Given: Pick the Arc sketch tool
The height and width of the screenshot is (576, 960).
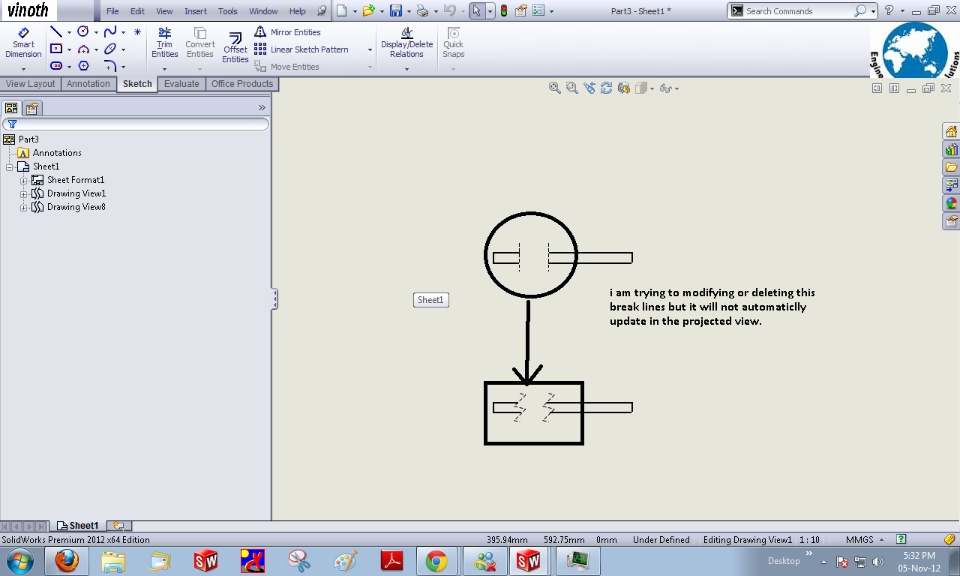Looking at the screenshot, I should click(83, 49).
